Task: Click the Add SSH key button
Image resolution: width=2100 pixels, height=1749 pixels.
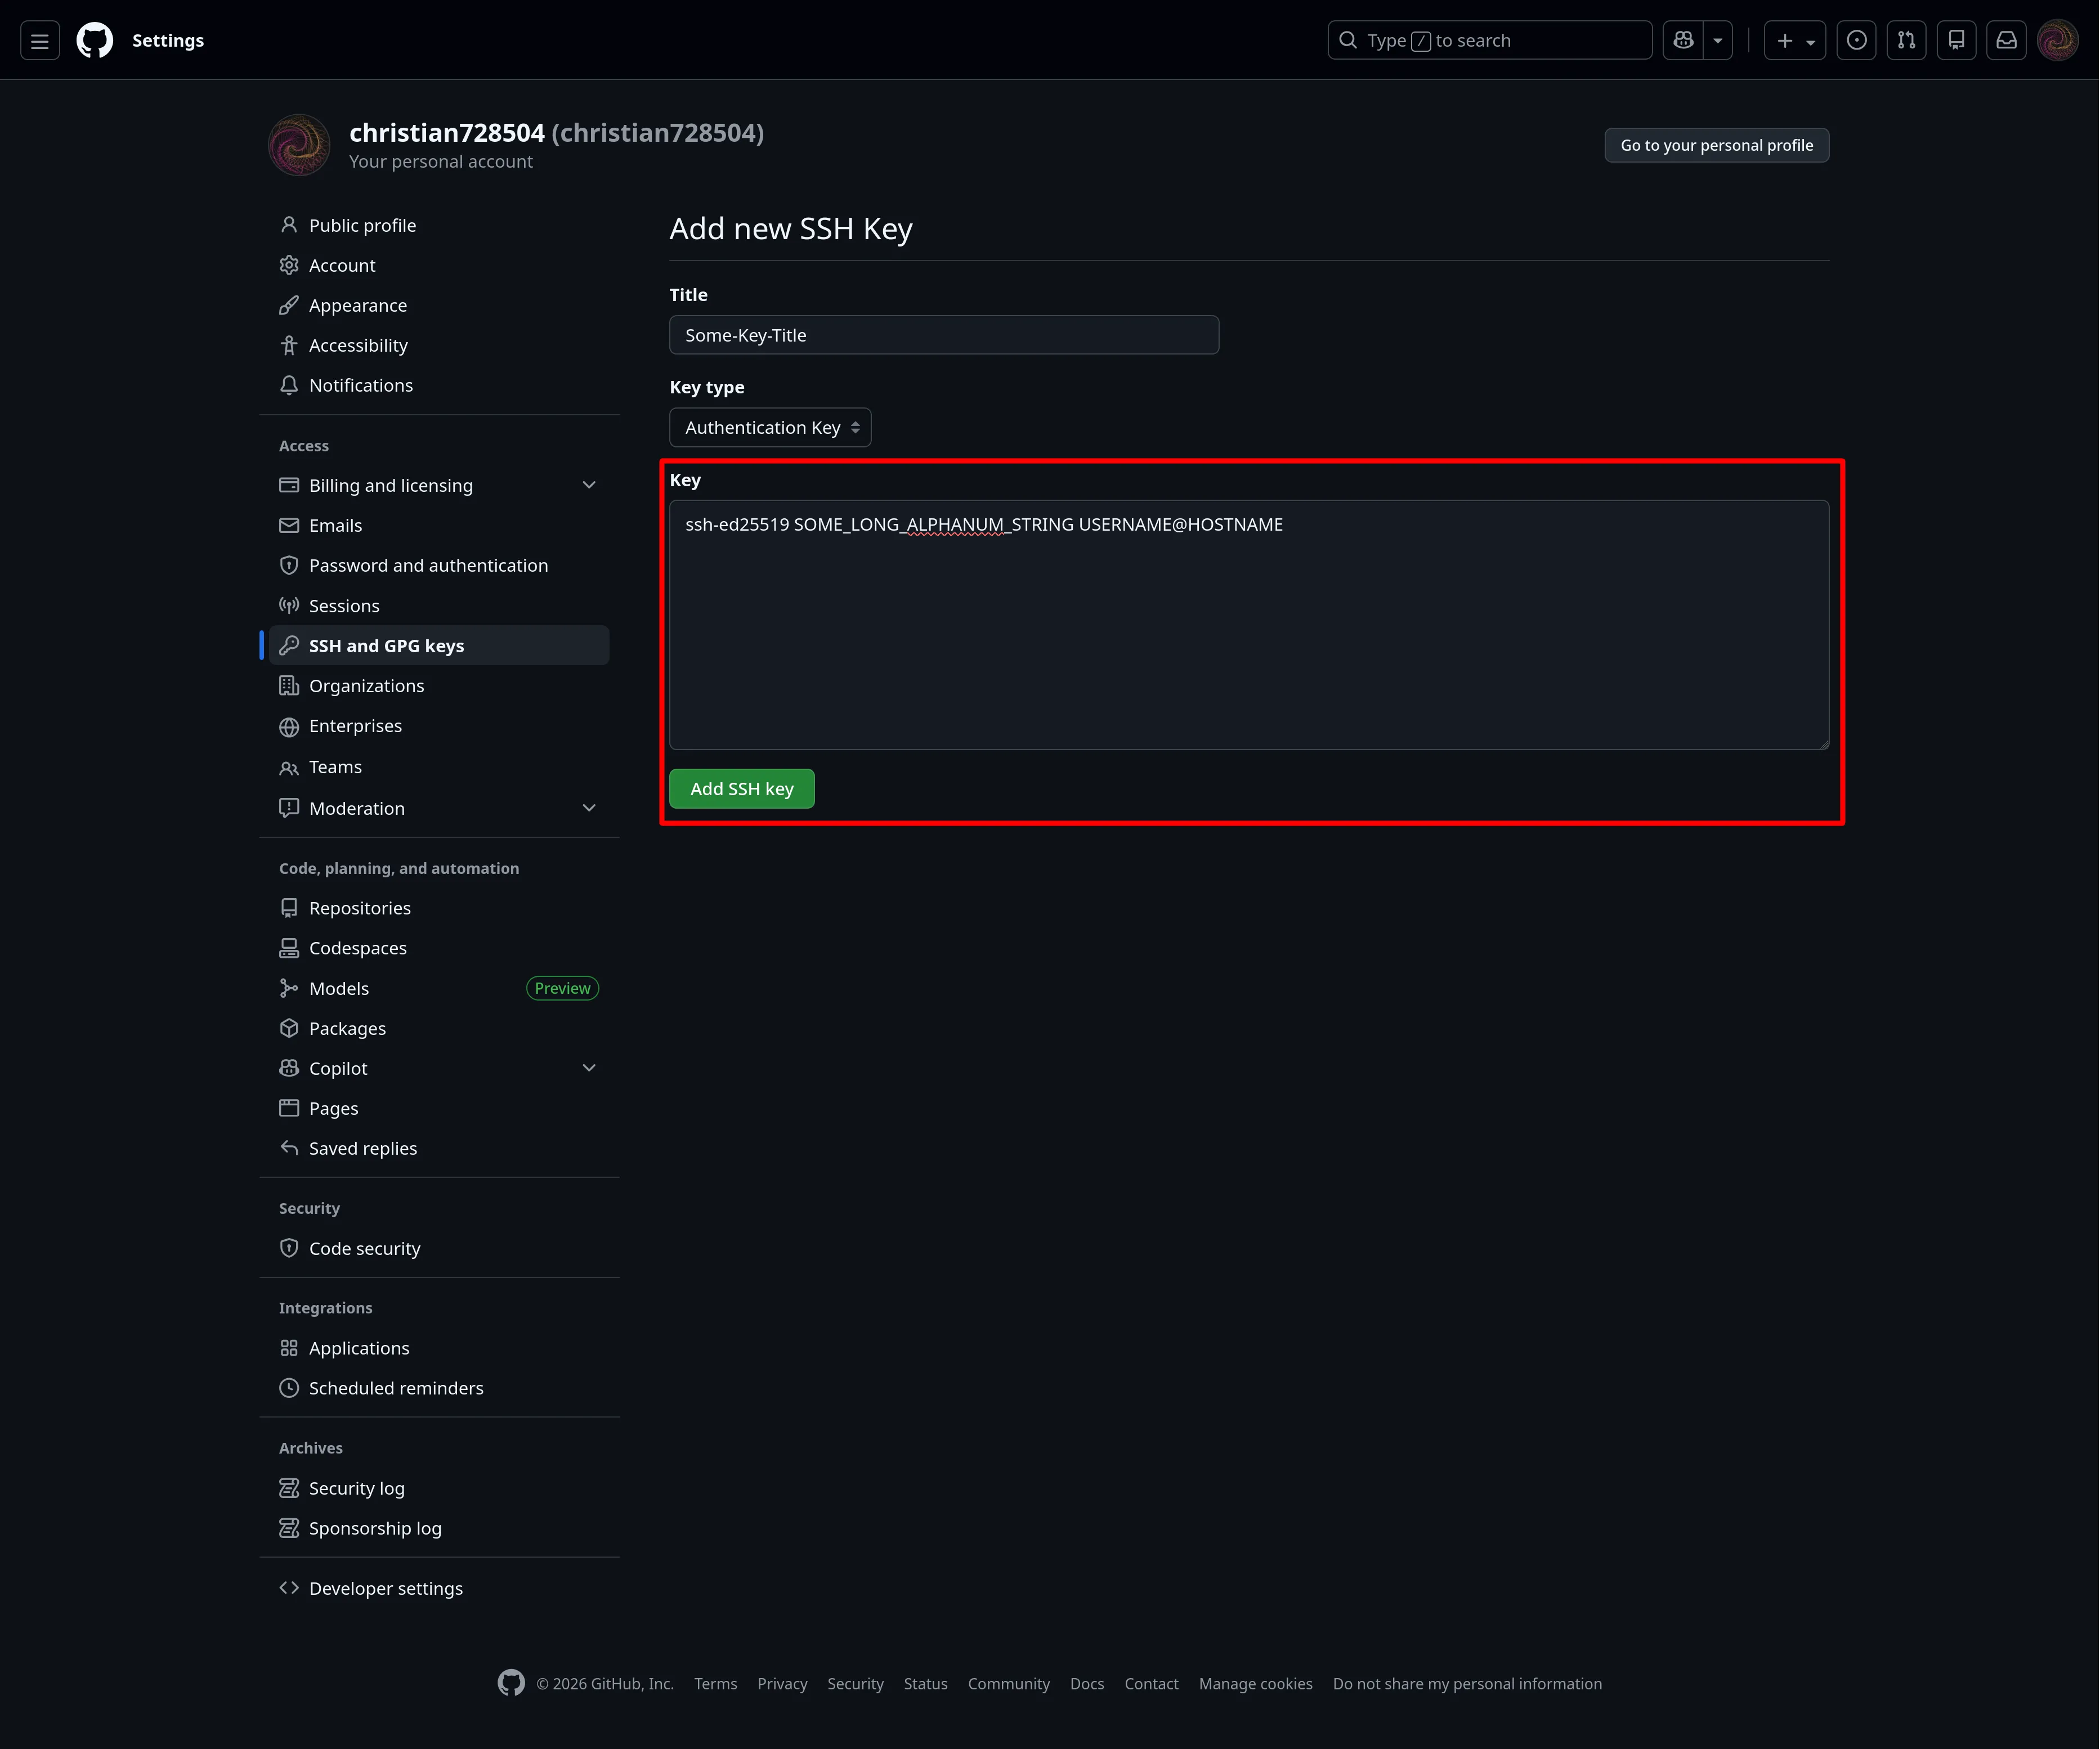Action: pyautogui.click(x=742, y=789)
